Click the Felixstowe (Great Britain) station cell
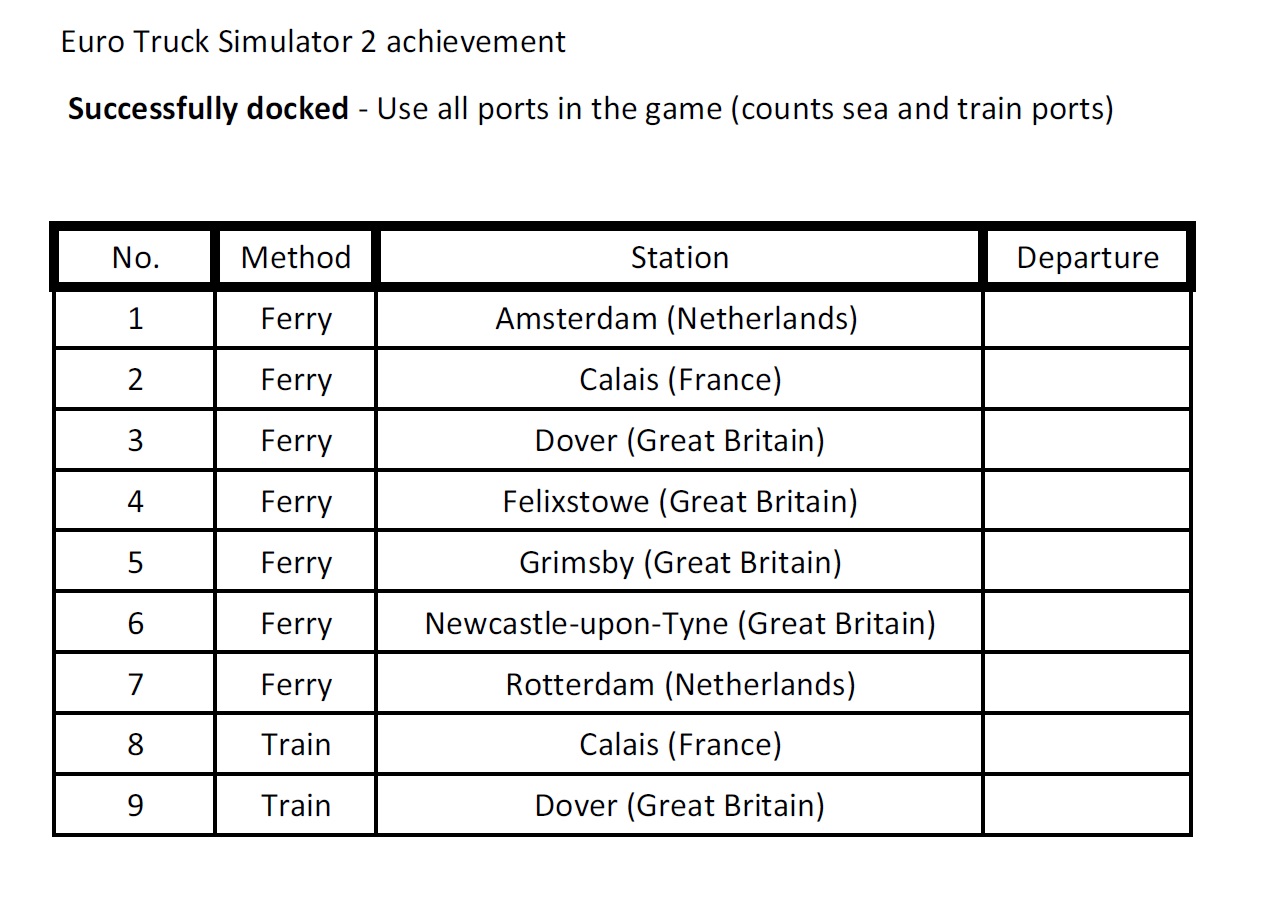Image resolution: width=1284 pixels, height=904 pixels. point(680,501)
